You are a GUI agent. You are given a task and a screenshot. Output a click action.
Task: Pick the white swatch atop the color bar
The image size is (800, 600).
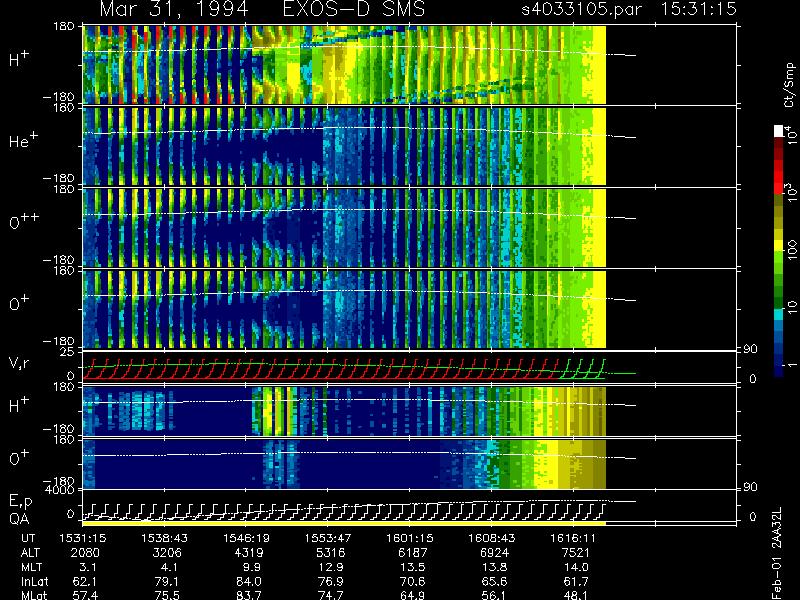(x=779, y=131)
